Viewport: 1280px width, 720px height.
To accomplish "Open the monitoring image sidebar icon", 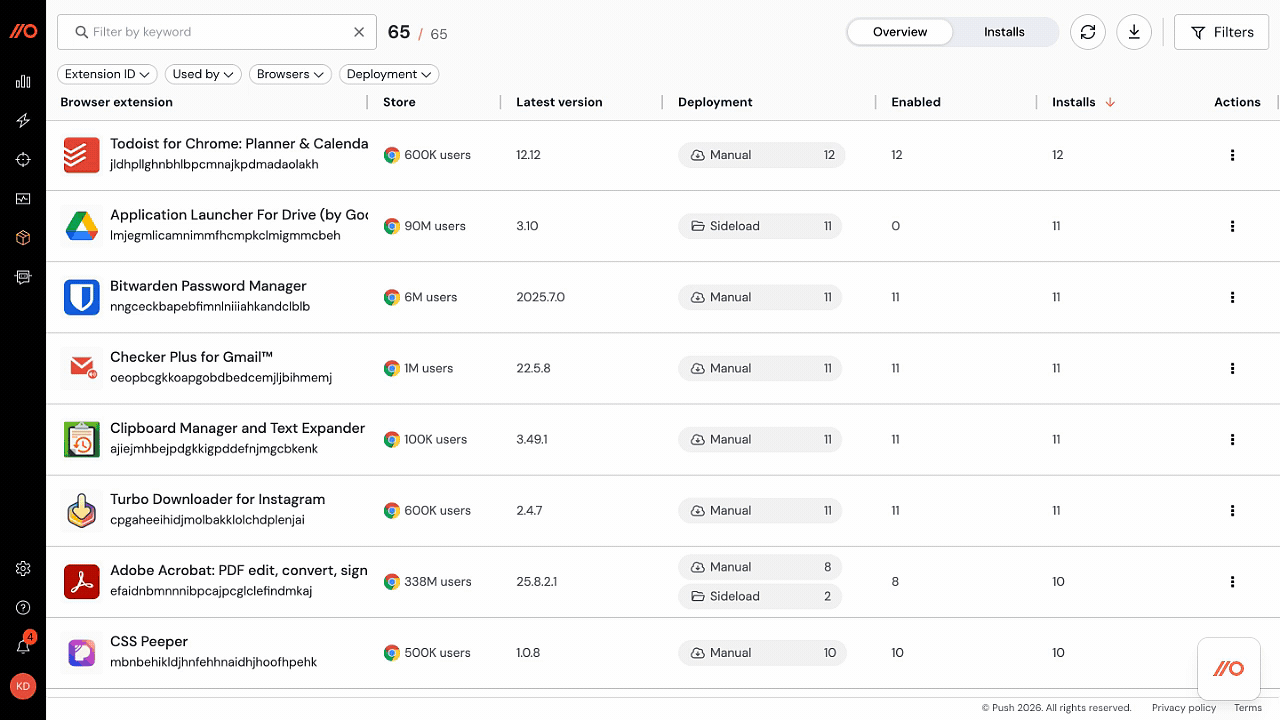I will click(x=22, y=198).
